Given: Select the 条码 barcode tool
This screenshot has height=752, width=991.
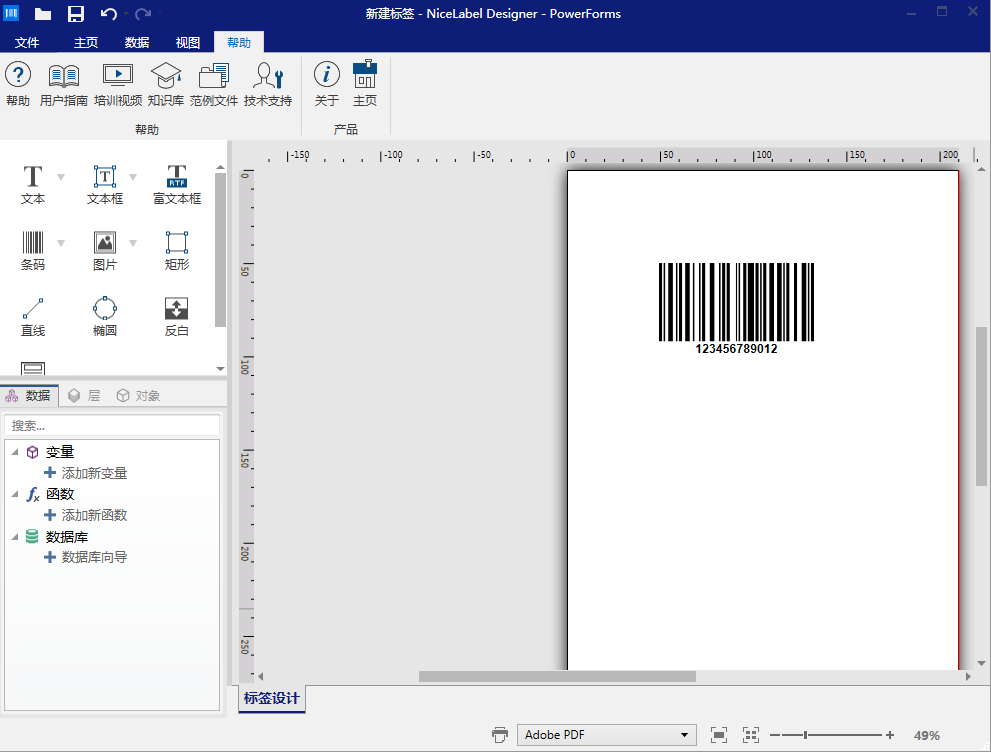Looking at the screenshot, I should click(x=33, y=251).
